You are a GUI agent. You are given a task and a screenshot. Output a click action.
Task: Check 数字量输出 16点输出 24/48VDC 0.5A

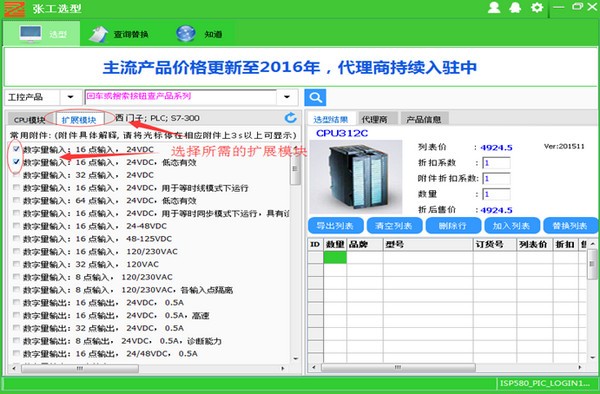coord(16,353)
